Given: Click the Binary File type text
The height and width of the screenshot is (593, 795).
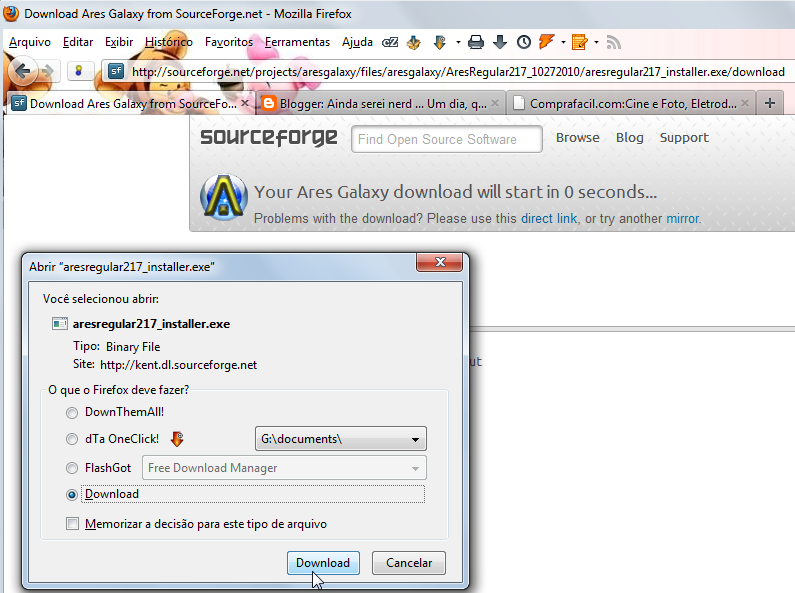Looking at the screenshot, I should pyautogui.click(x=133, y=347).
